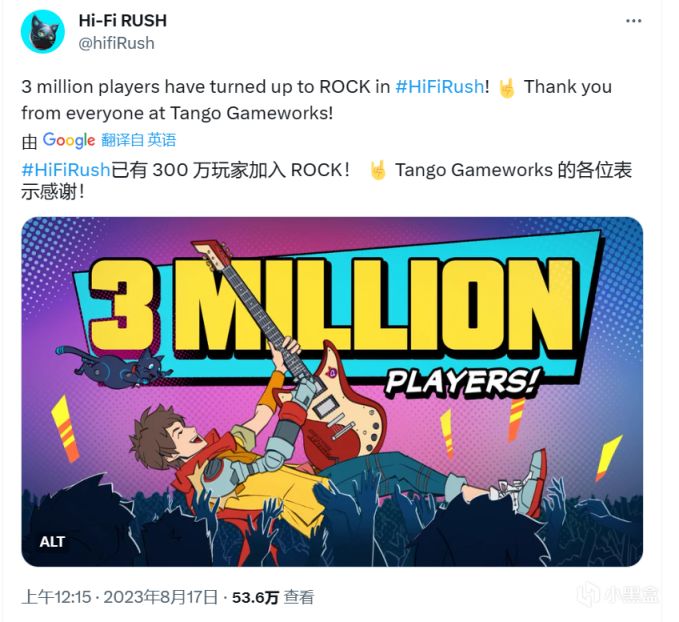This screenshot has width=679, height=622.
Task: Click the #HiFiRush hashtag in translated text
Action: [x=65, y=169]
